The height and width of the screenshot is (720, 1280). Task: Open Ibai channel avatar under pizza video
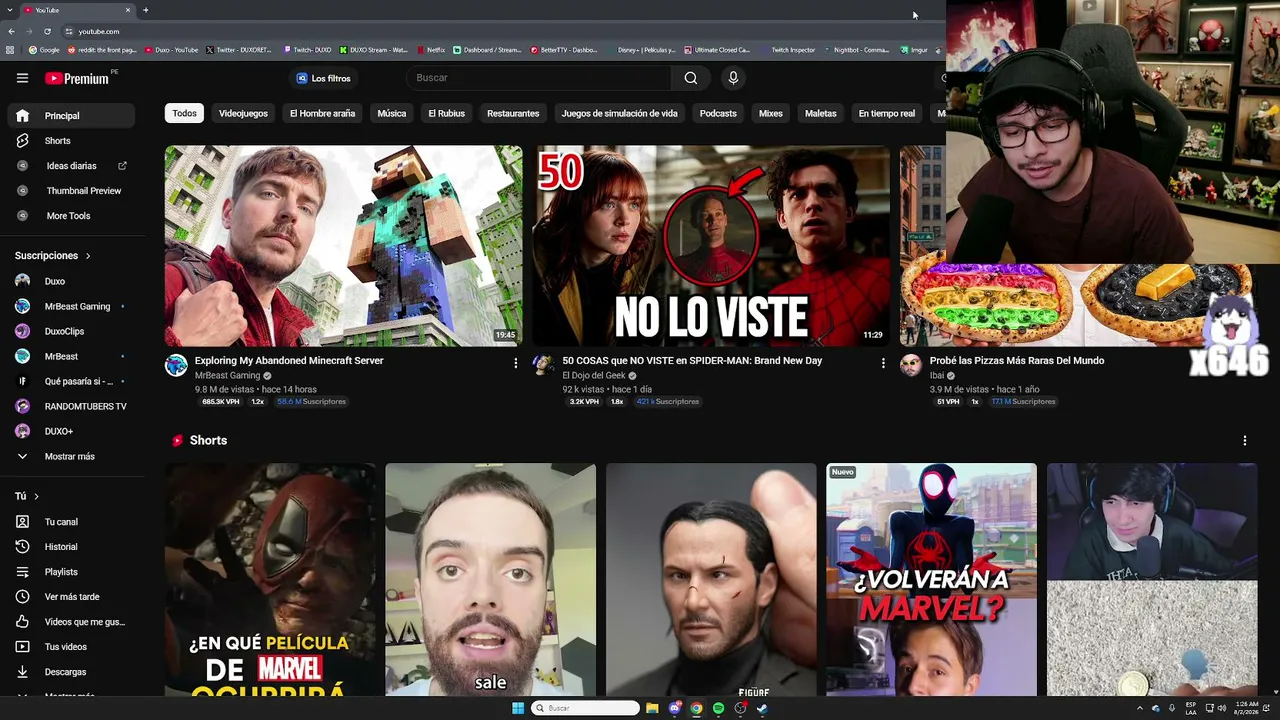click(911, 365)
